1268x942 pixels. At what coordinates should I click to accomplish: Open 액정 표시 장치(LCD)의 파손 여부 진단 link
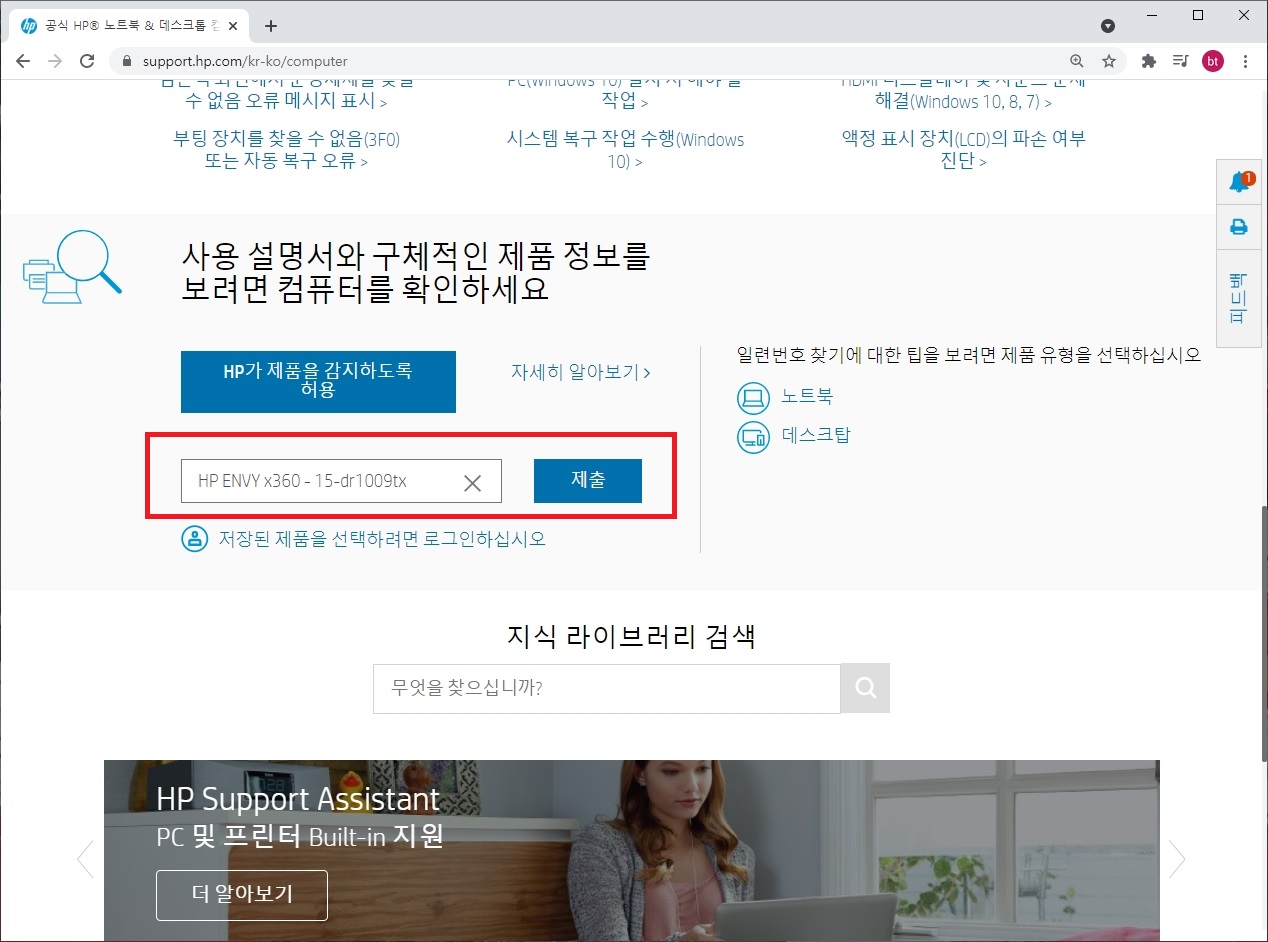(x=963, y=149)
